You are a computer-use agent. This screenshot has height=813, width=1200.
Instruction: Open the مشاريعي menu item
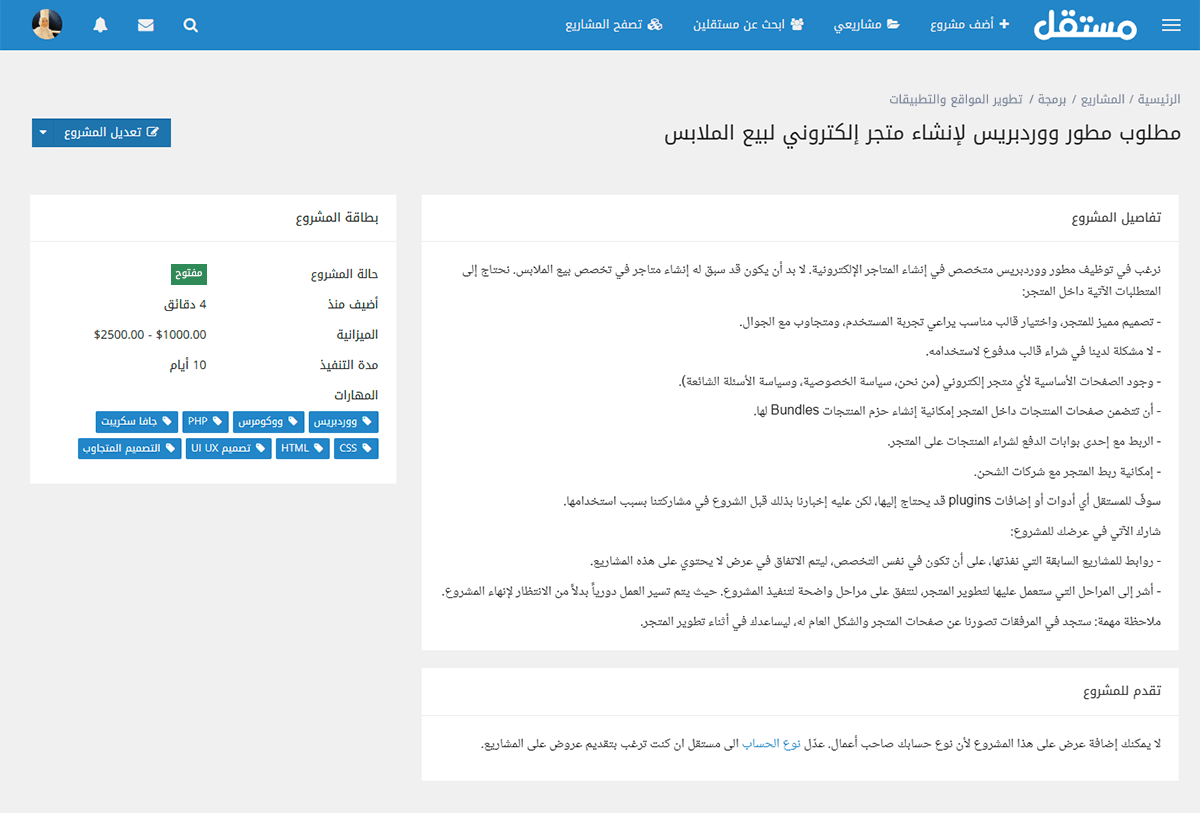[866, 25]
